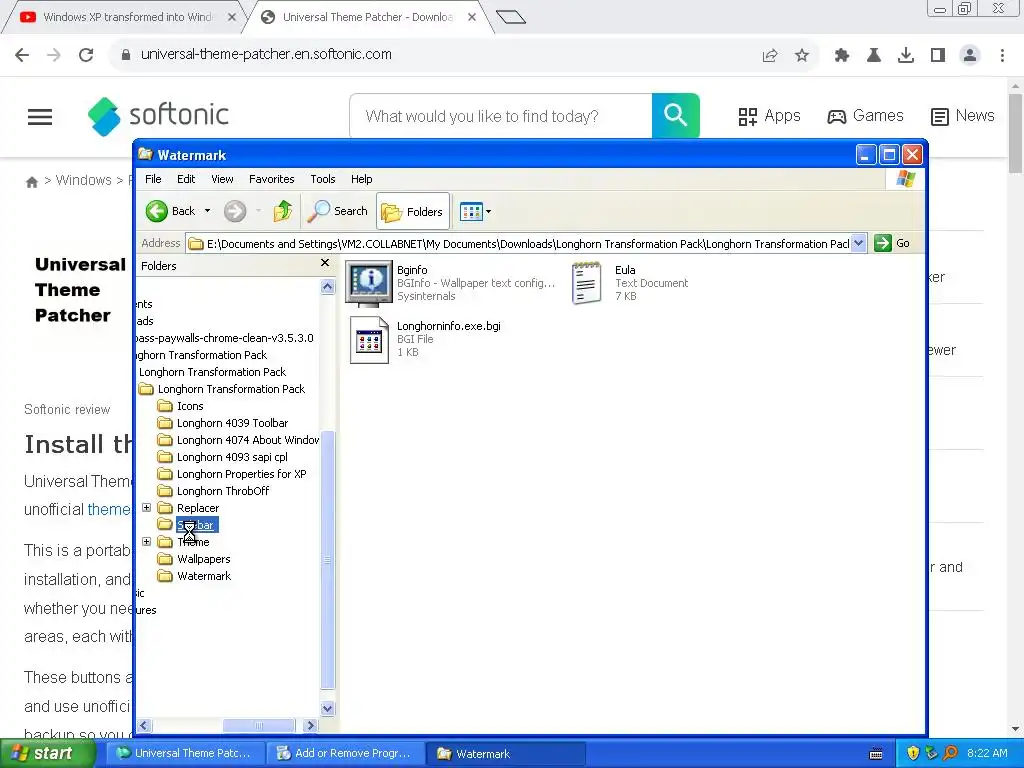Screen dimensions: 1024x768
Task: Select the Eula text document icon
Action: pos(586,283)
